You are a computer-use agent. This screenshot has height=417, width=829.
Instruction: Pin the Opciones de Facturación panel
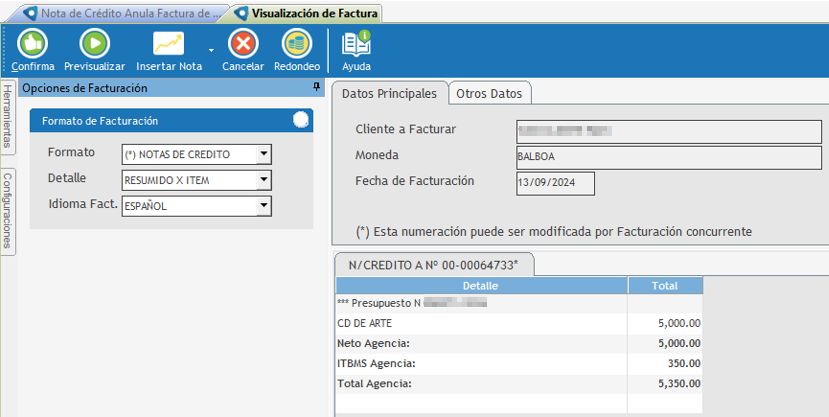click(x=316, y=88)
